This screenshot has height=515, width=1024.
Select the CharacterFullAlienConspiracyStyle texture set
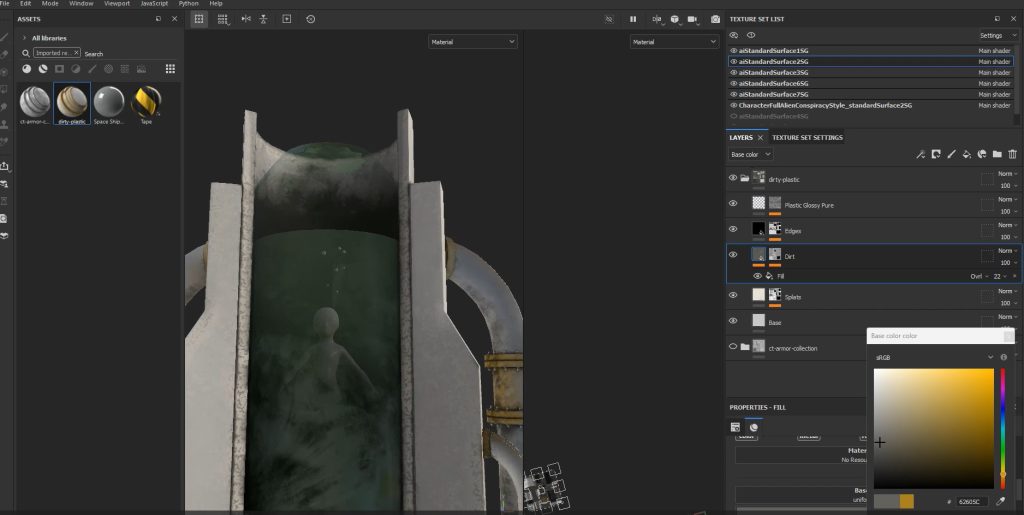pos(872,105)
